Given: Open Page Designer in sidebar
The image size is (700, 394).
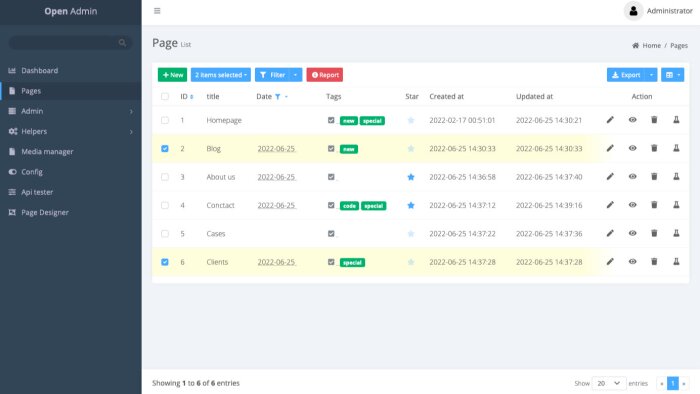Looking at the screenshot, I should [x=71, y=212].
